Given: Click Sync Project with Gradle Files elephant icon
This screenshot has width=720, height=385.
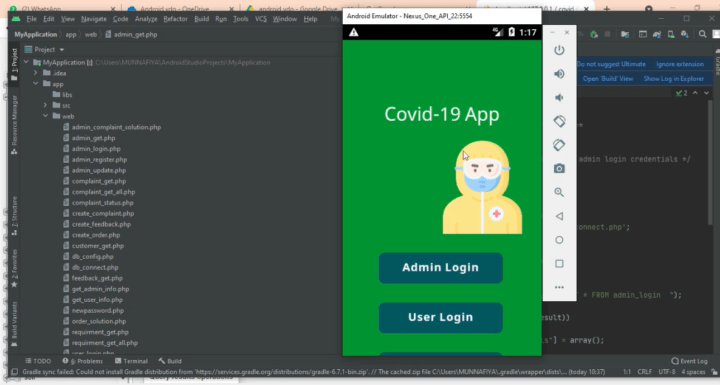Looking at the screenshot, I should click(657, 34).
